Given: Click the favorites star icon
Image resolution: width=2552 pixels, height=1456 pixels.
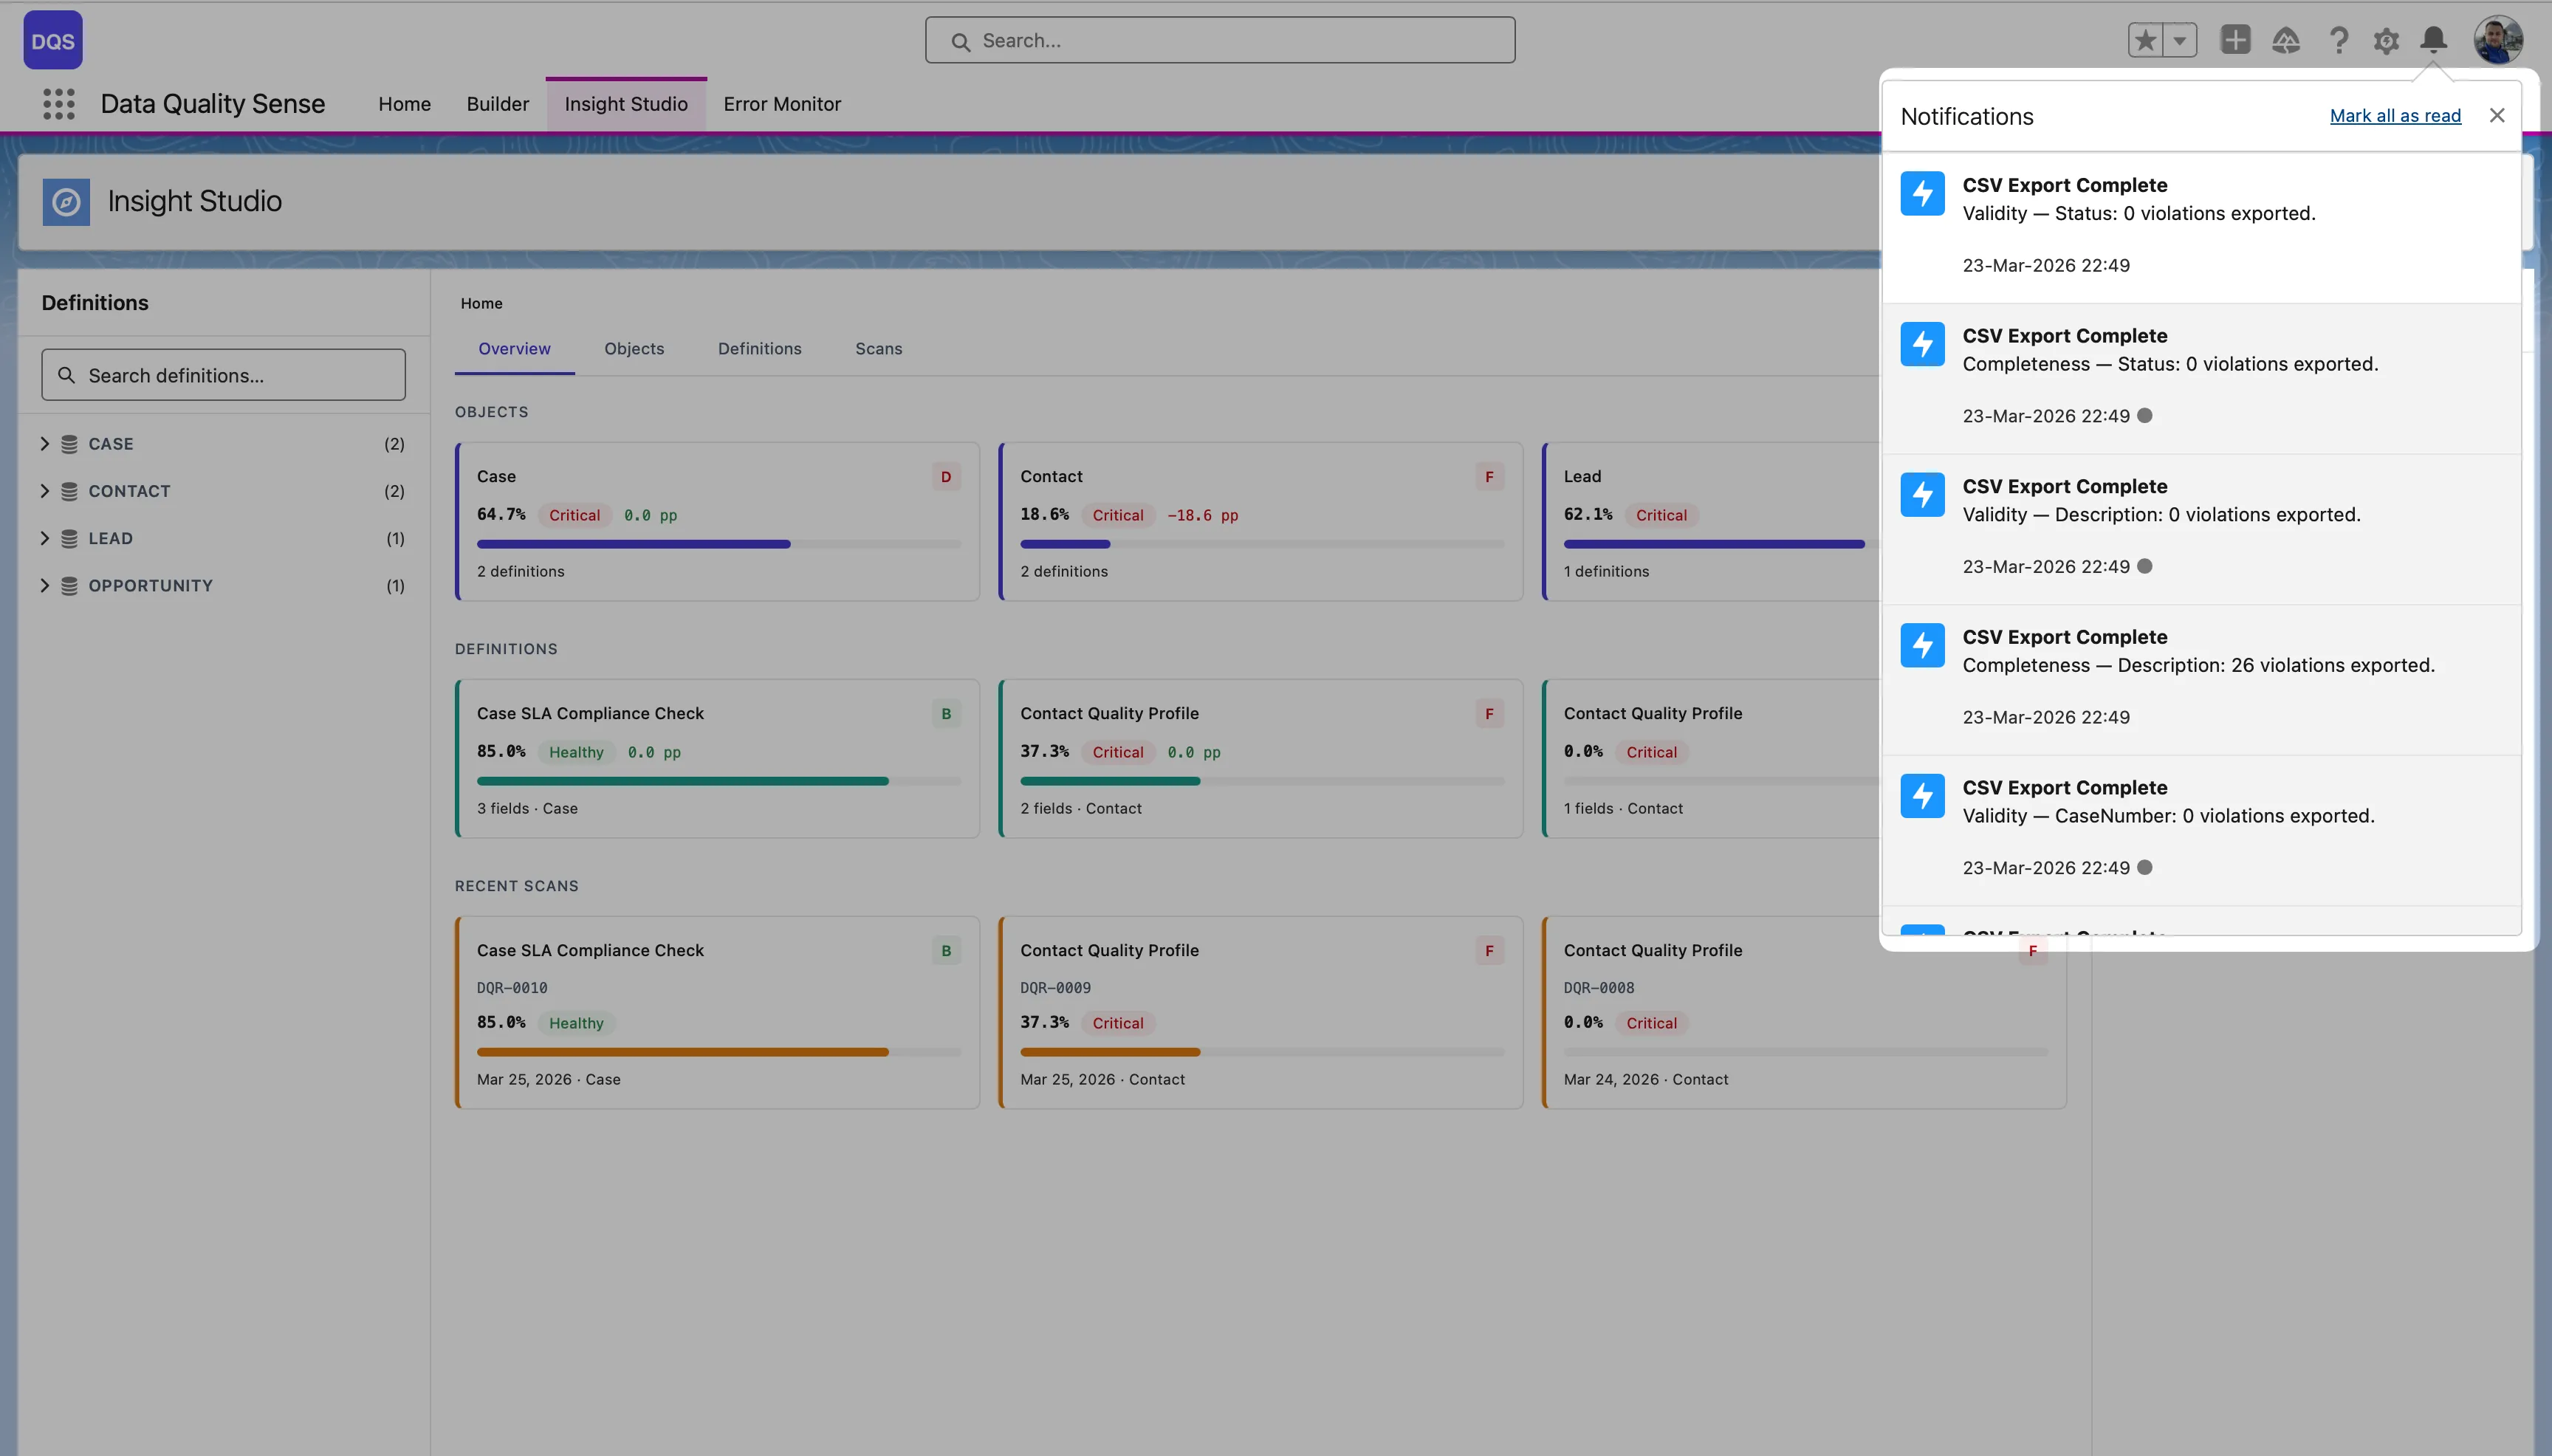Looking at the screenshot, I should point(2145,39).
